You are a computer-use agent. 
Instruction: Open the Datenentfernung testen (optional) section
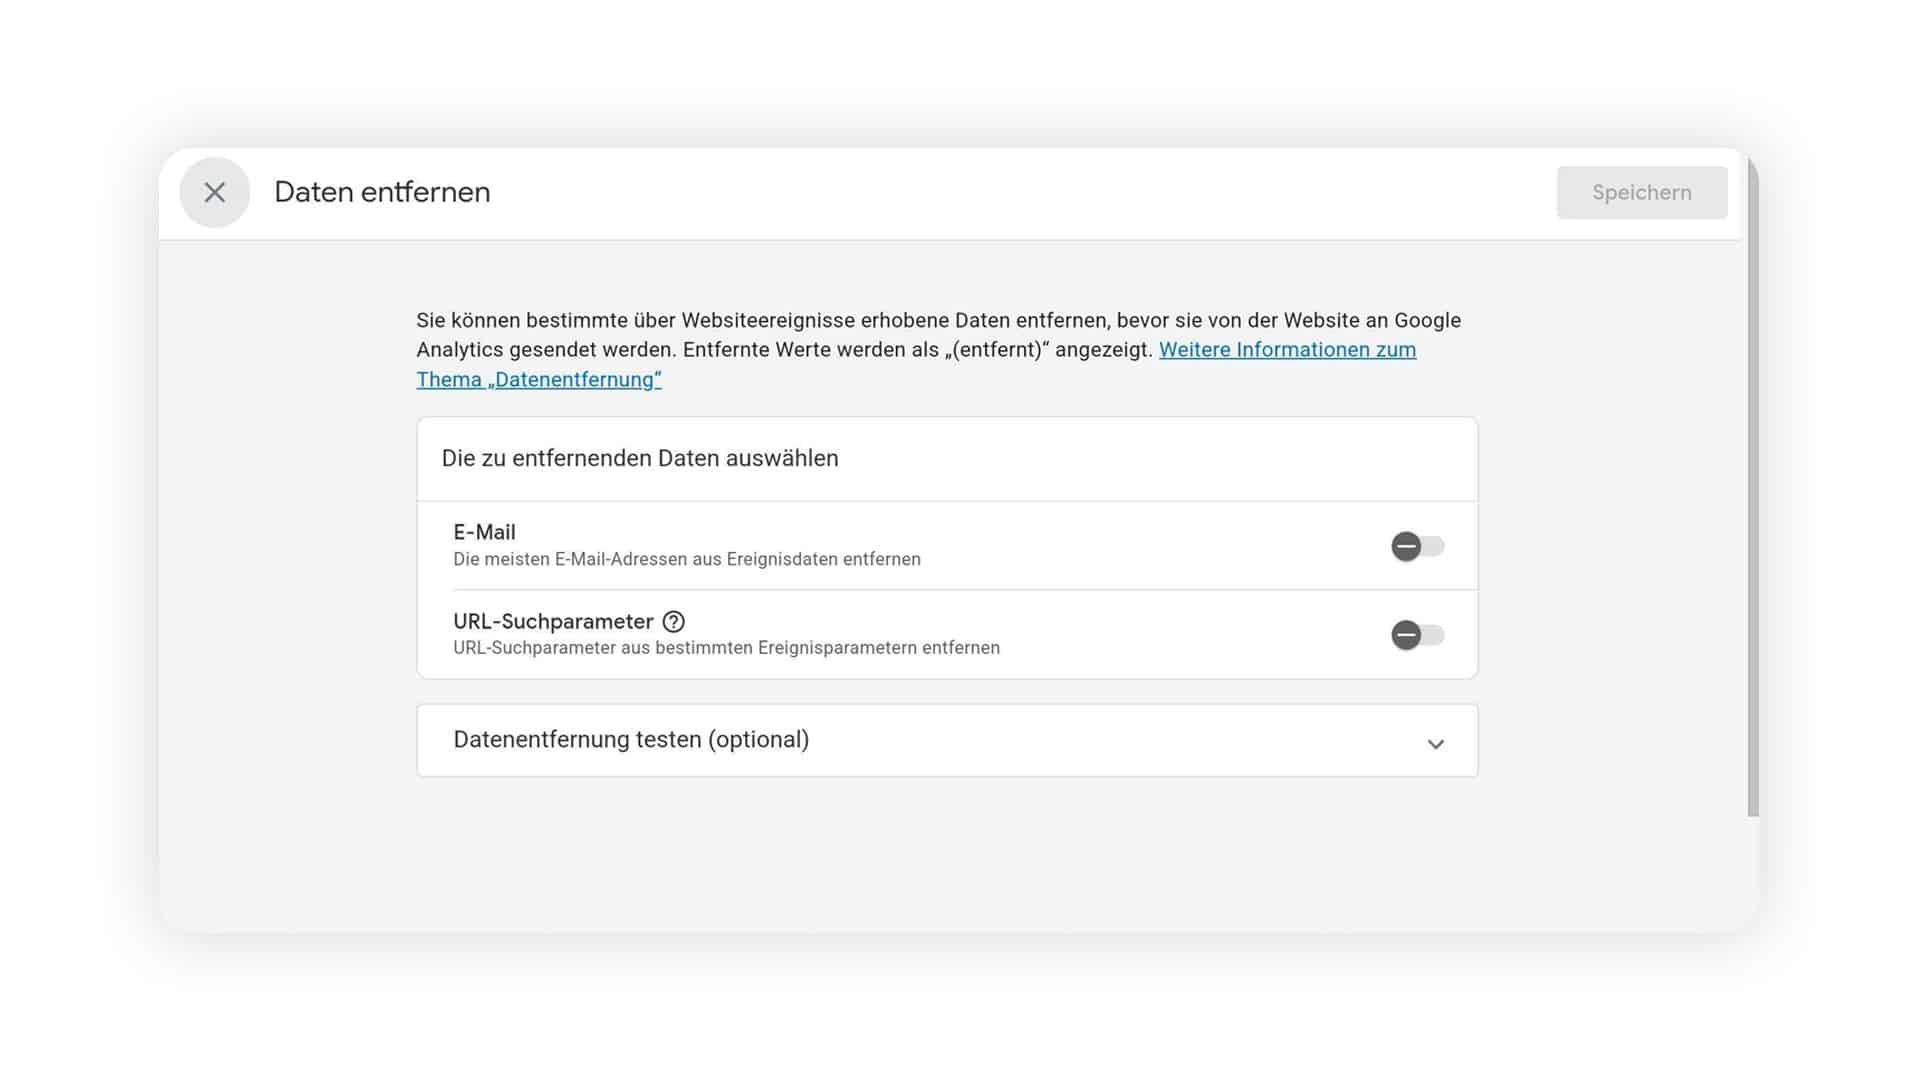pos(947,740)
